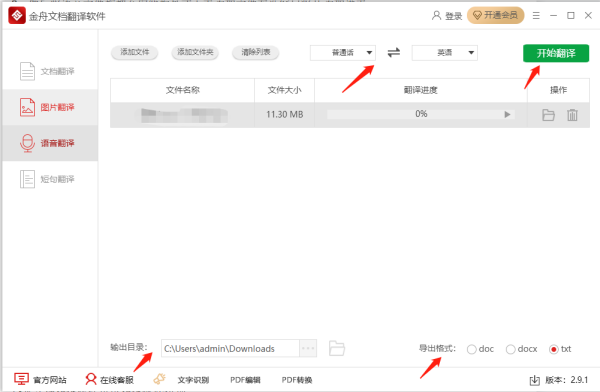Contact 在线客服 online support

click(x=109, y=379)
